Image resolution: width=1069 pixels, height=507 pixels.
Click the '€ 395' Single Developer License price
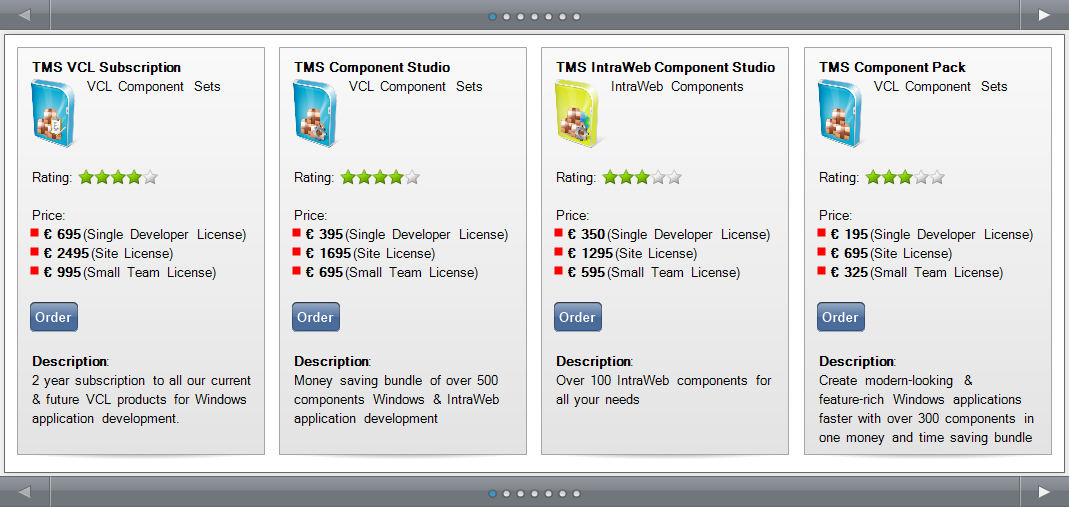click(x=324, y=234)
